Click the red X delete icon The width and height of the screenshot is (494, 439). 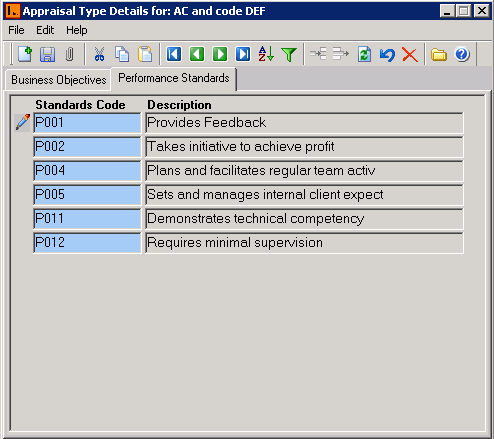click(x=410, y=55)
